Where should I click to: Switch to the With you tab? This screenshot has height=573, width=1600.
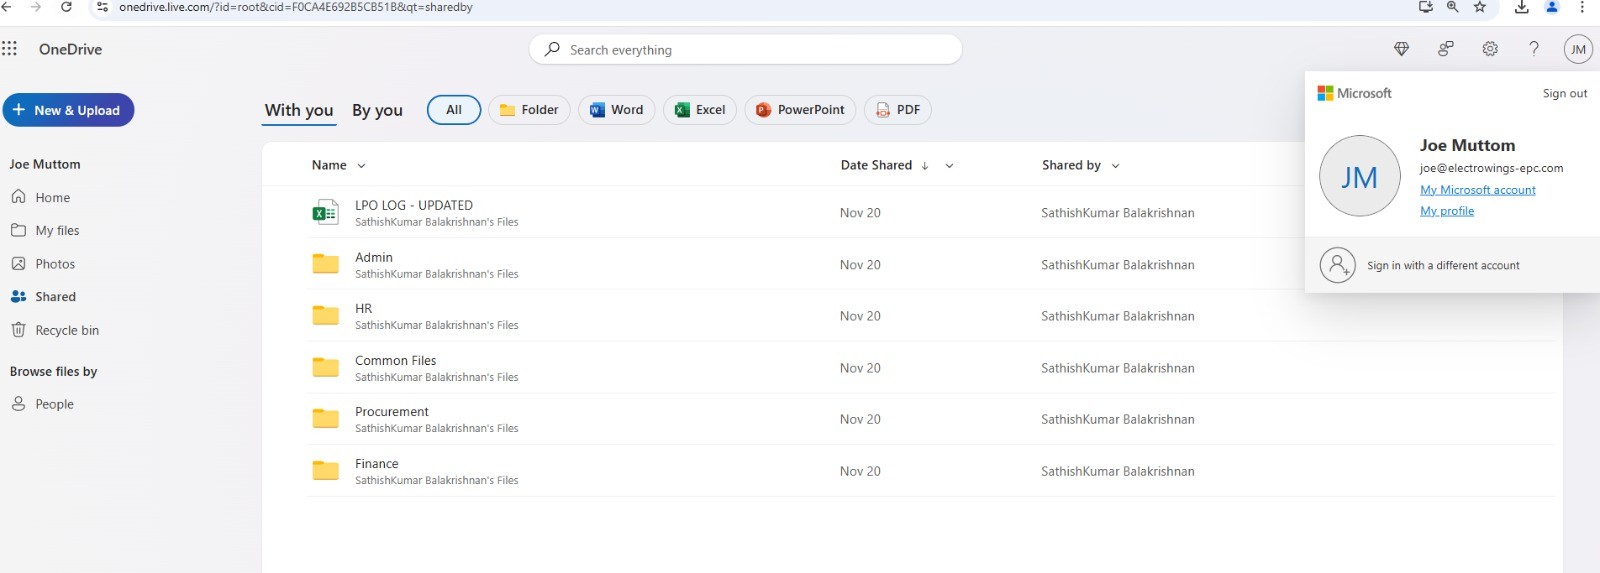pyautogui.click(x=299, y=110)
